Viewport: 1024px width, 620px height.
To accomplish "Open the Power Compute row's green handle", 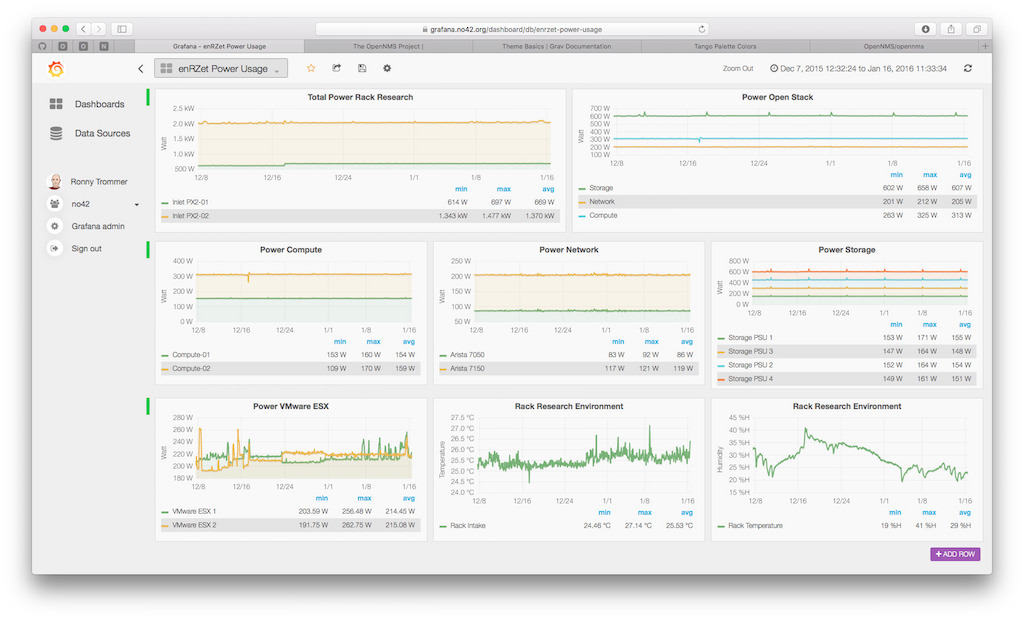I will click(x=148, y=250).
